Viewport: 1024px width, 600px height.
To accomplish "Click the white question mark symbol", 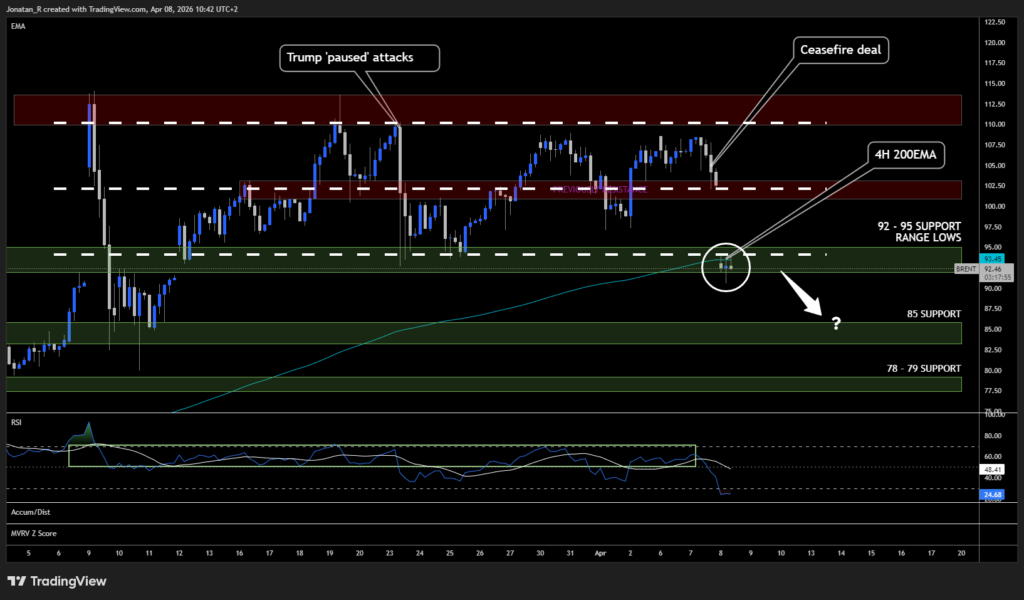I will pyautogui.click(x=835, y=322).
